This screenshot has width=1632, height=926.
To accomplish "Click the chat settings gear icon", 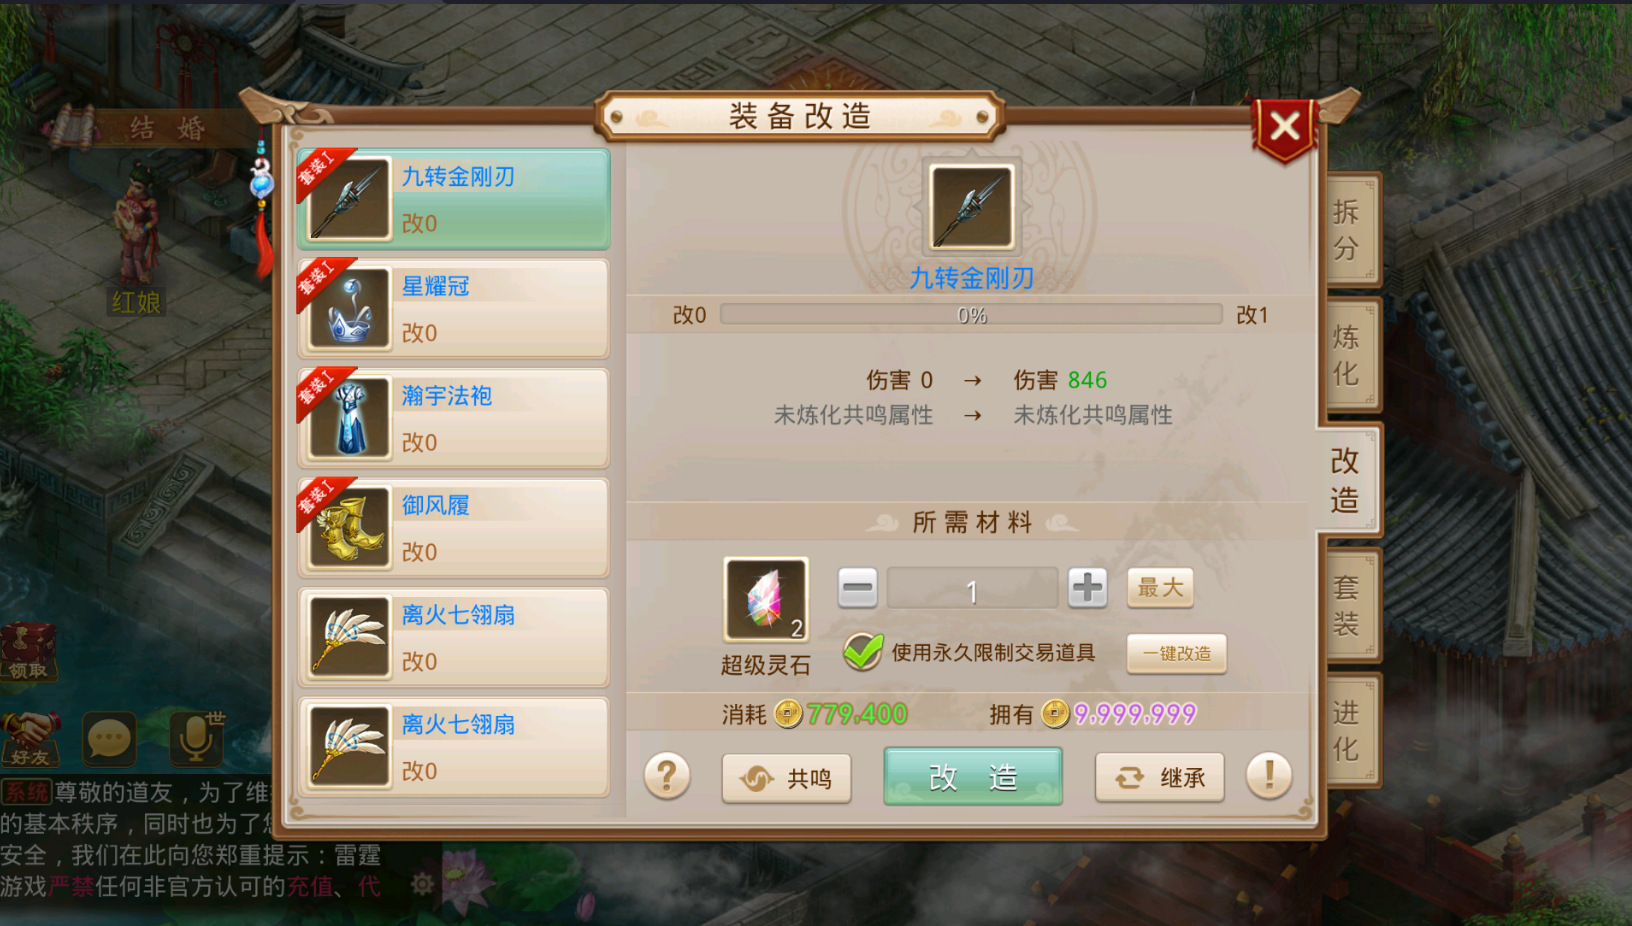I will [x=422, y=884].
